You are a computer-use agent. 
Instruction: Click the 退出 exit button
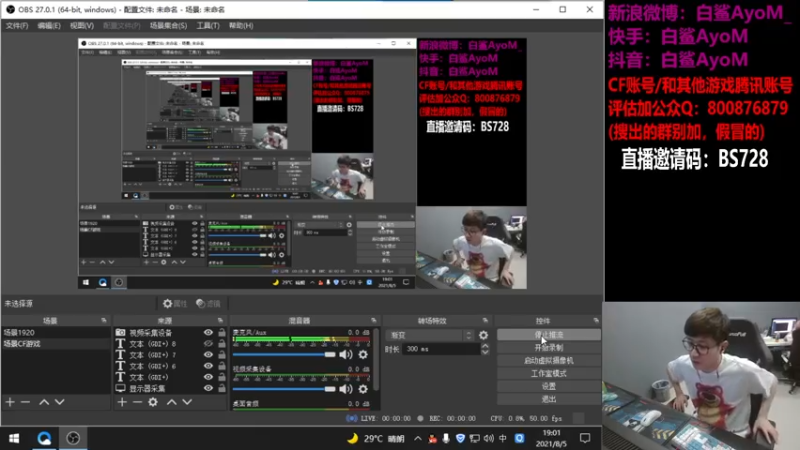(x=548, y=399)
